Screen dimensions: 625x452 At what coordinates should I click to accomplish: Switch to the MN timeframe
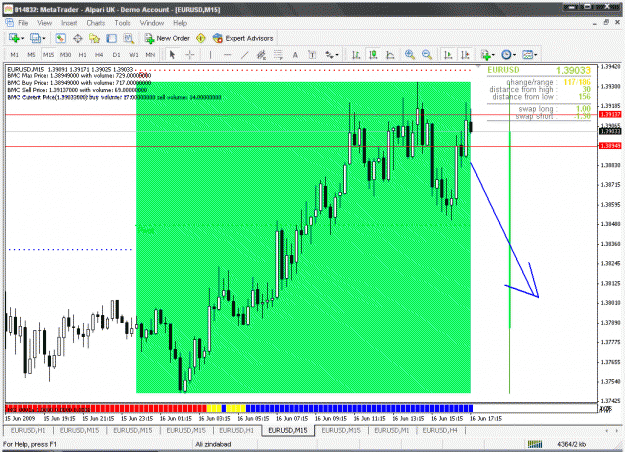(150, 55)
